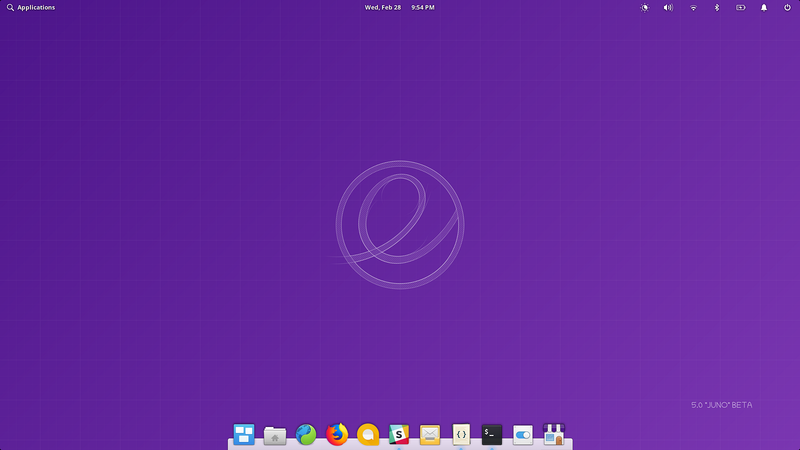Open AppCenter store in the dock

[x=554, y=435]
